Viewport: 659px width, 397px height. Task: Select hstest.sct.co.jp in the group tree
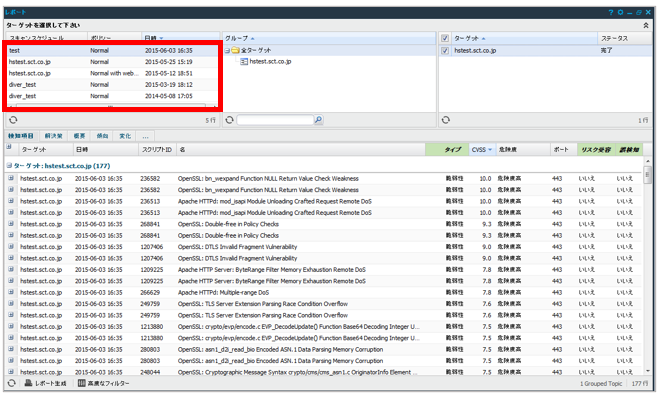coord(270,62)
